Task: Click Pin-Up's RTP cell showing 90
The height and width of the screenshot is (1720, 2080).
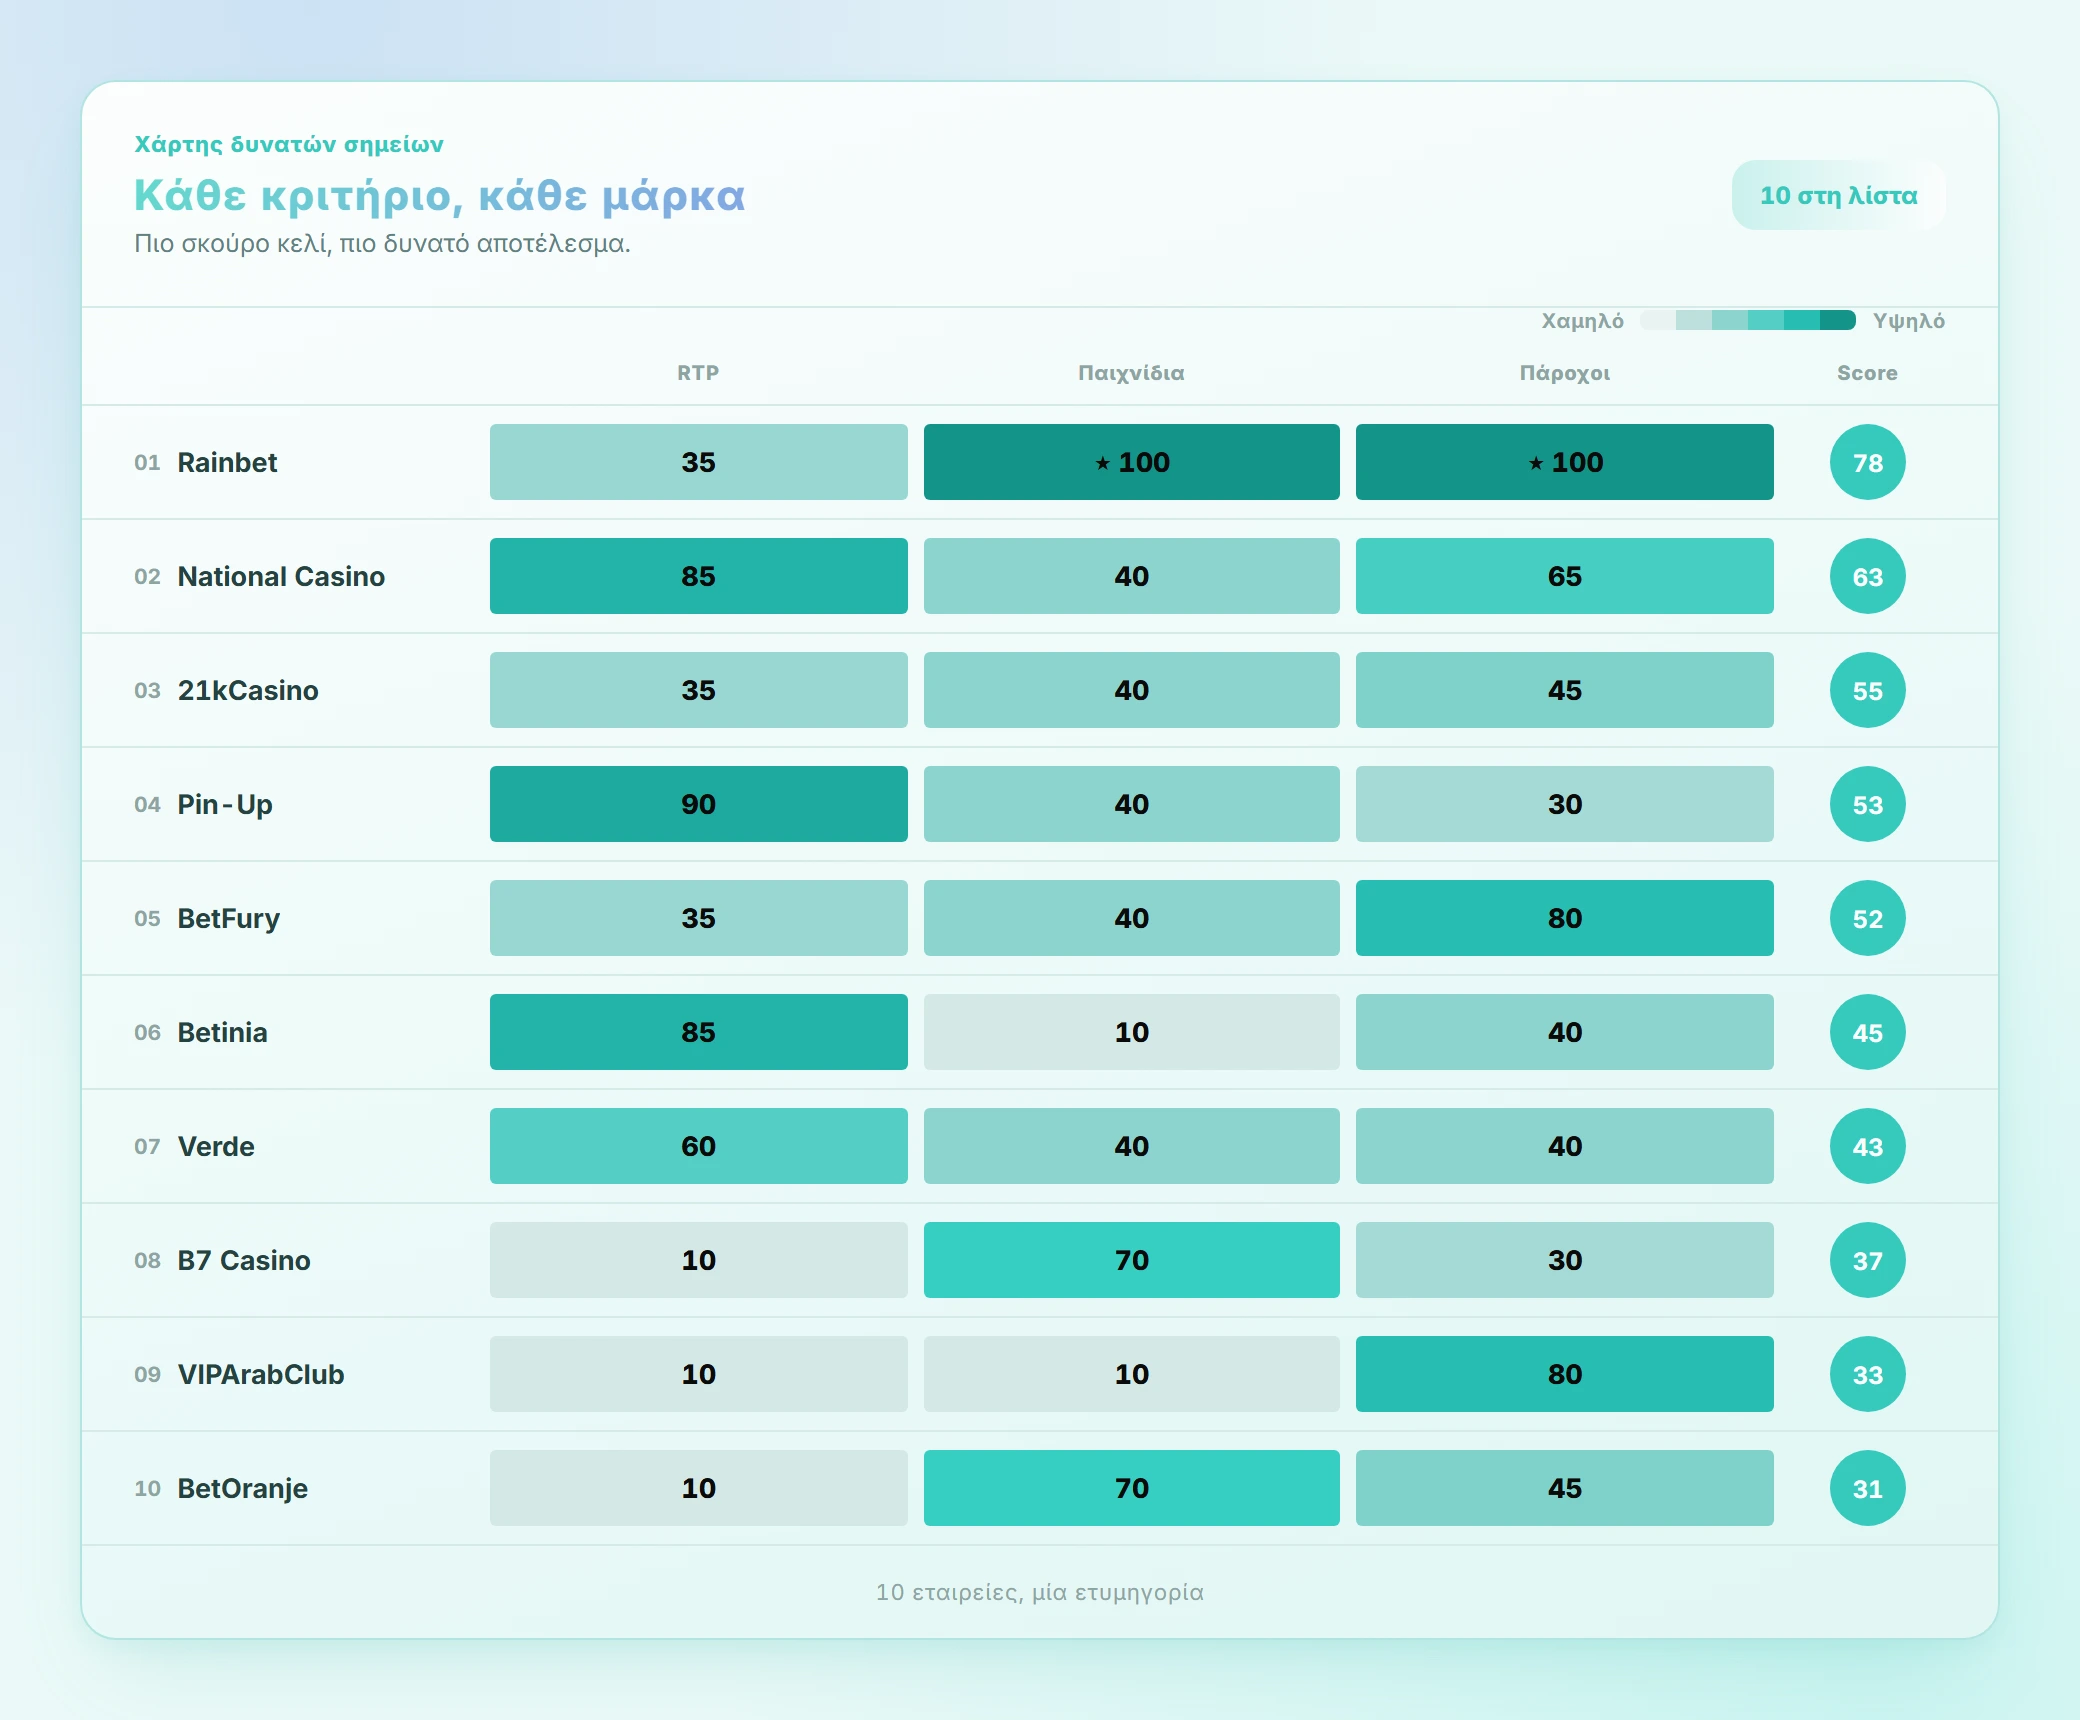Action: tap(698, 804)
